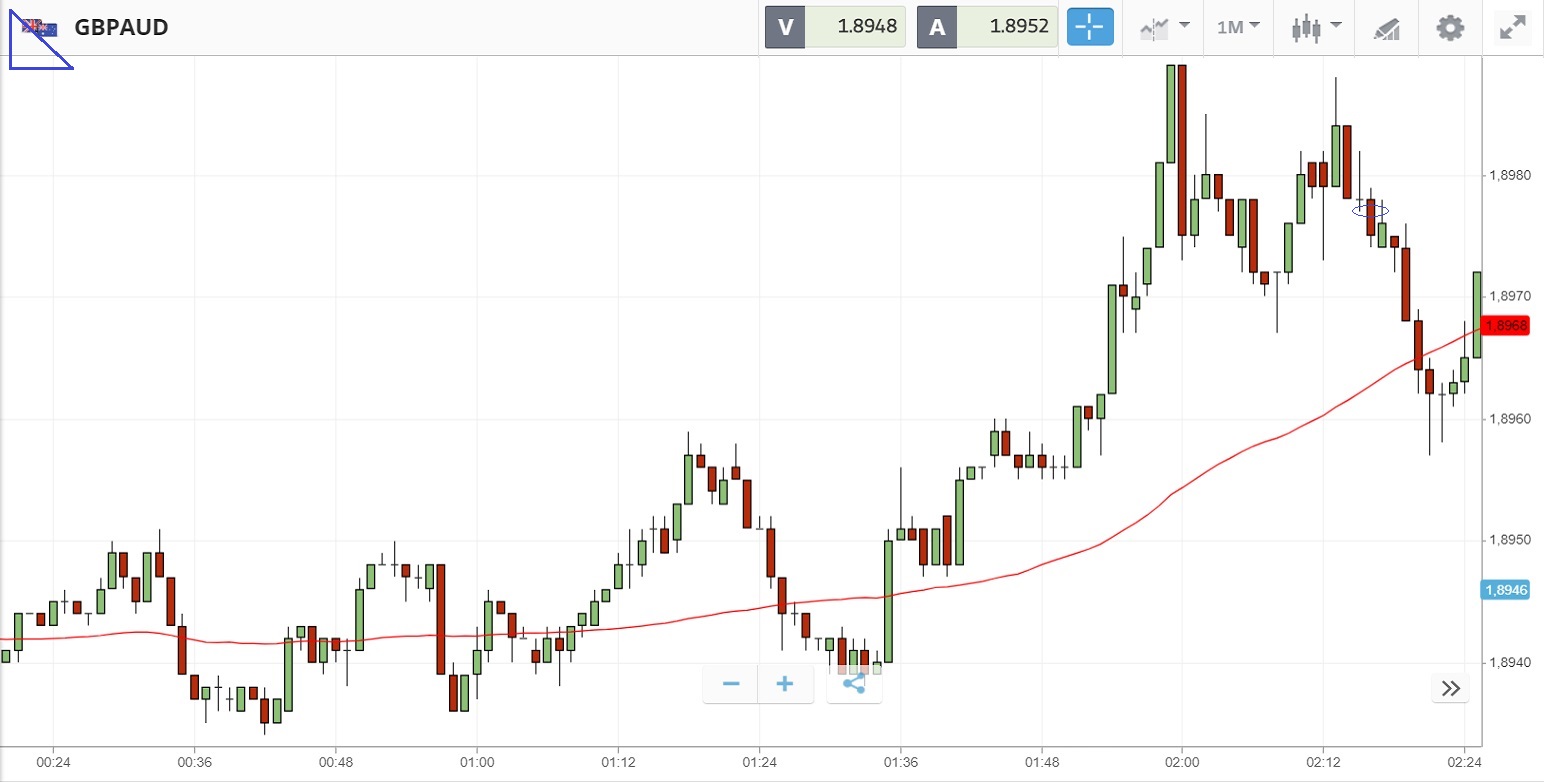Screen dimensions: 1544x782
Task: Click the red 1.8968 price label
Action: [1505, 325]
